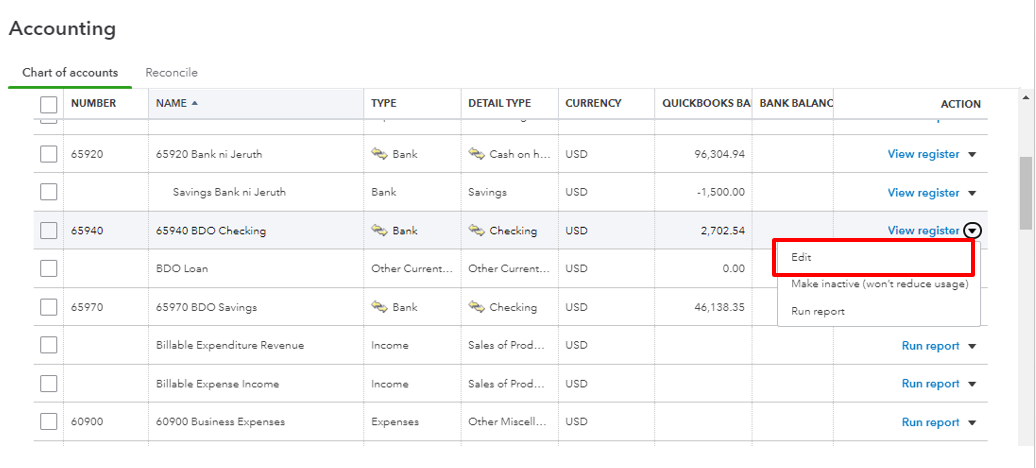Select Make inactive in the action menu
1036x468 pixels.
[879, 284]
